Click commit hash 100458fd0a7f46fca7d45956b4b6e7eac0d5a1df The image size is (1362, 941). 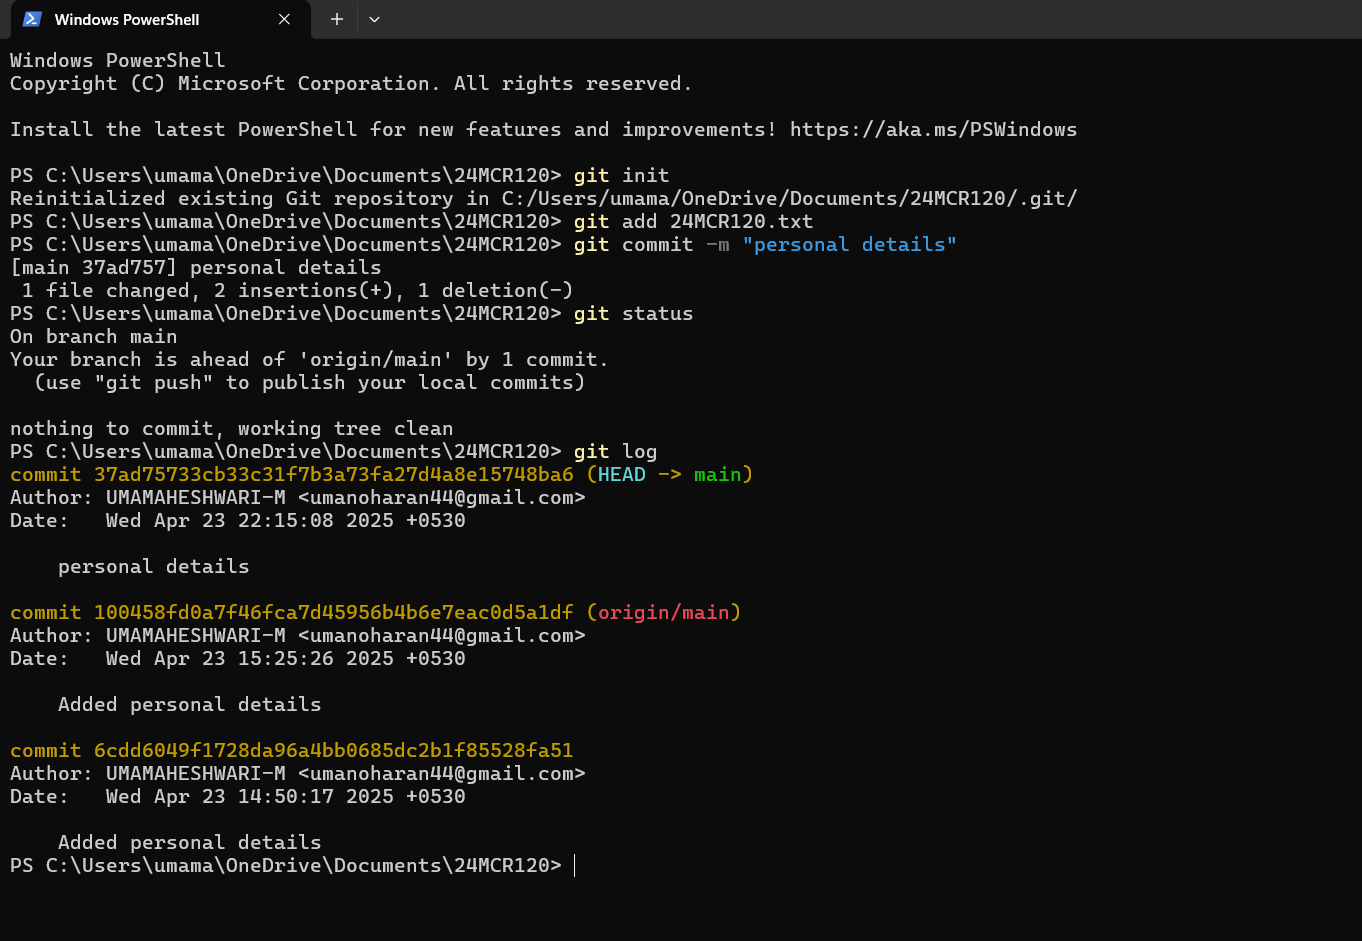(x=334, y=612)
